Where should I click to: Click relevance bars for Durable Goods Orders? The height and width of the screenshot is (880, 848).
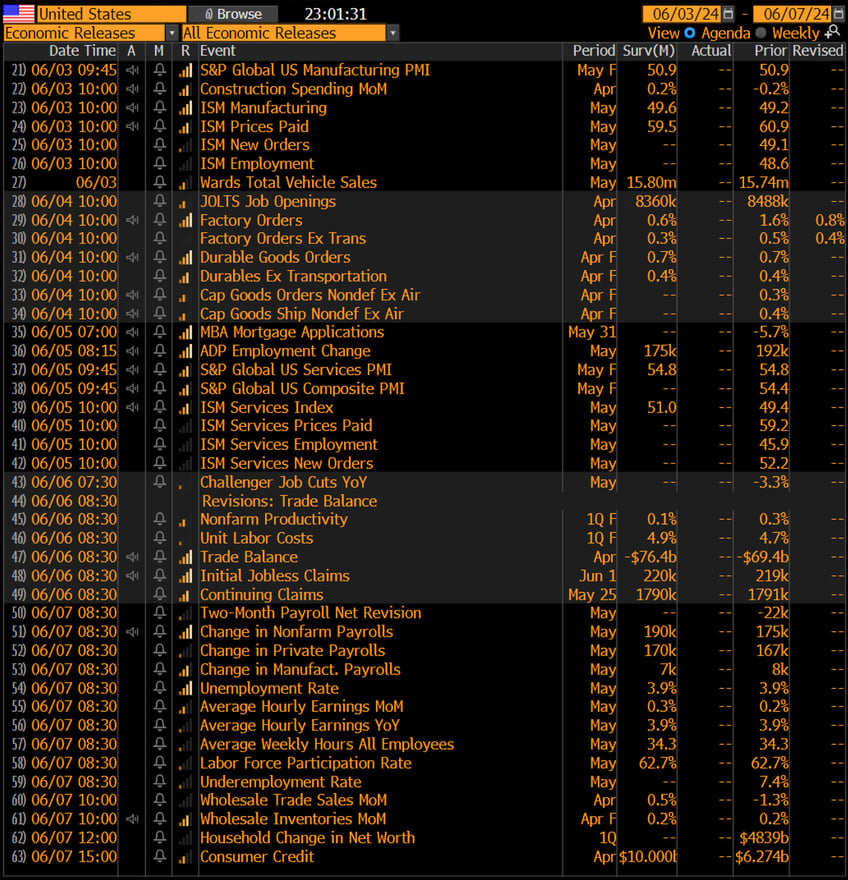point(185,258)
